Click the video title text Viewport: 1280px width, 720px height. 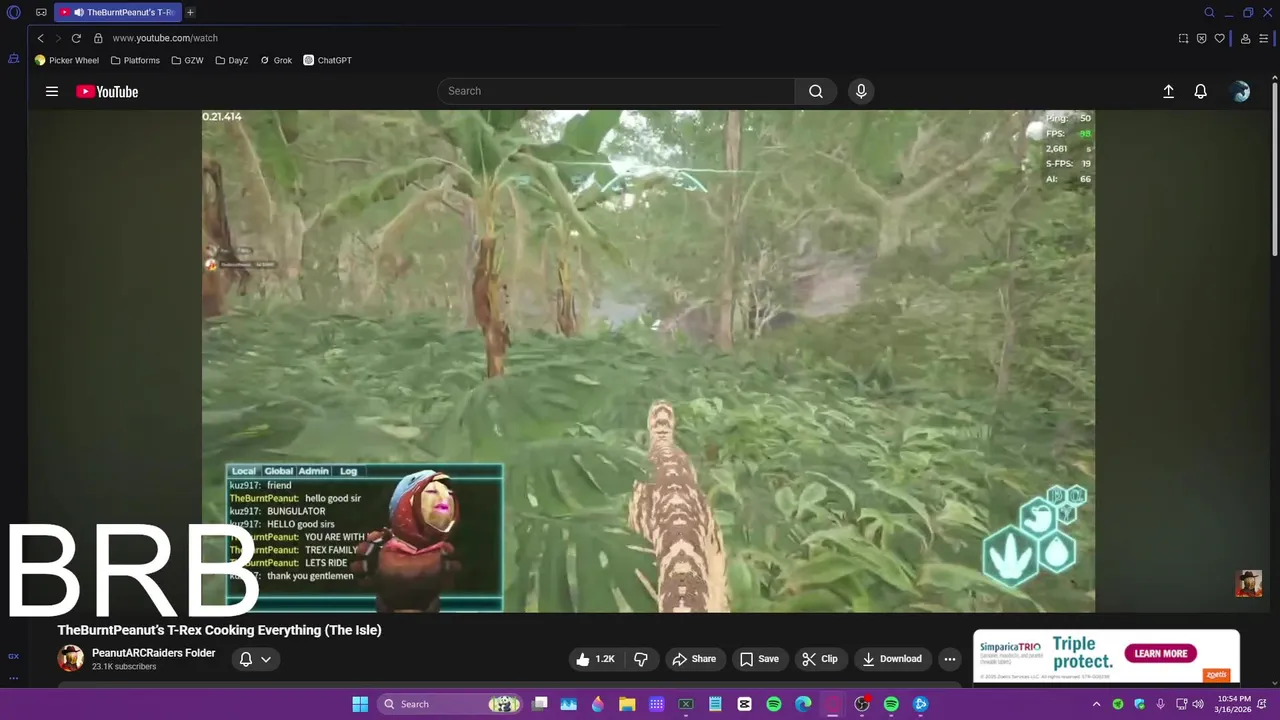(220, 630)
